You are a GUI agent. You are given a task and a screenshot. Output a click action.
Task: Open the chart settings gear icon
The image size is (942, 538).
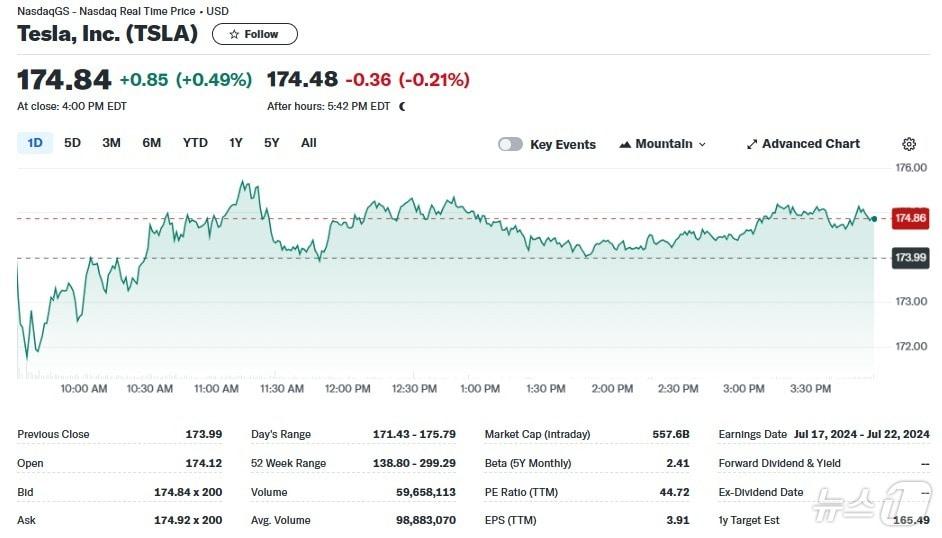pos(908,144)
